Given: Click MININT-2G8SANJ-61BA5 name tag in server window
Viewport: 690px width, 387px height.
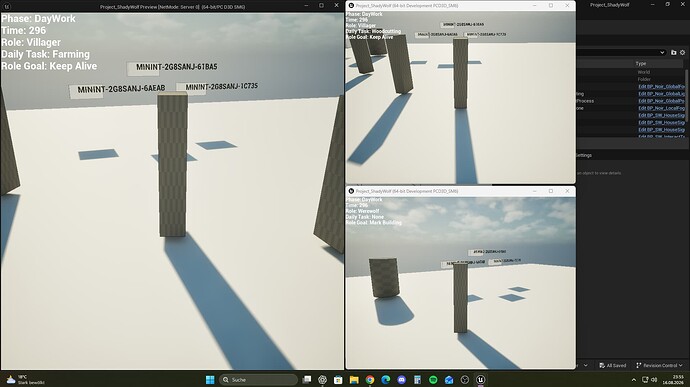Looking at the screenshot, I should coord(176,67).
